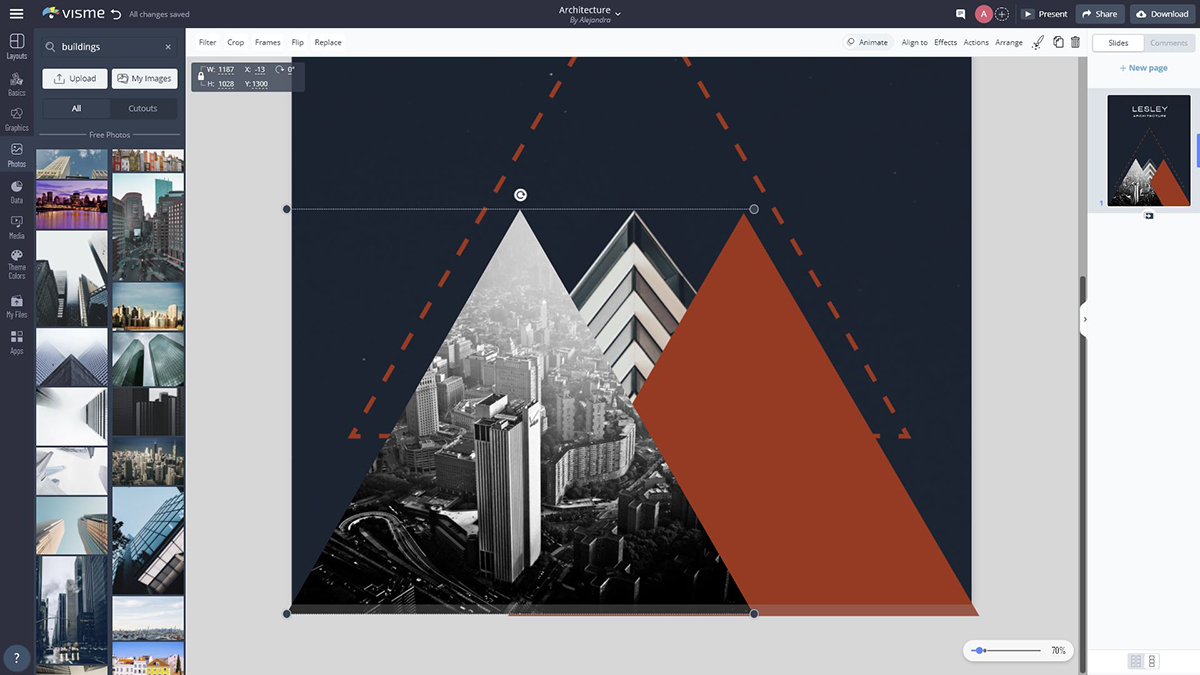Screen dimensions: 1200x675
Task: Click the Animate button
Action: 867,42
